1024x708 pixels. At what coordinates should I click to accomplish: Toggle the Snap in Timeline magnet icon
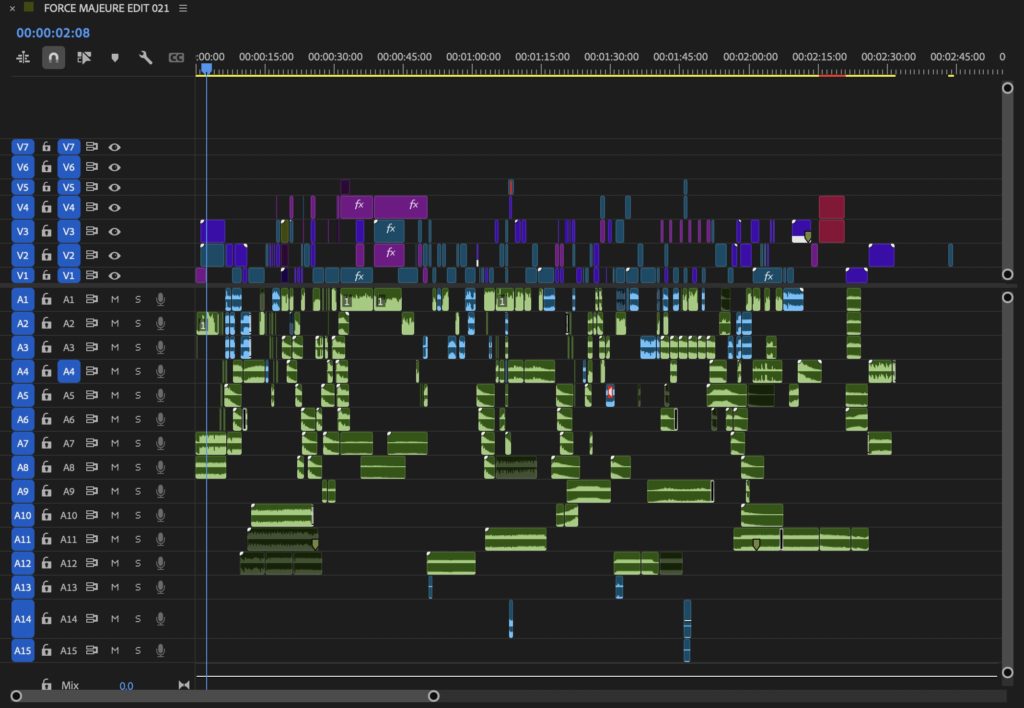[x=54, y=57]
